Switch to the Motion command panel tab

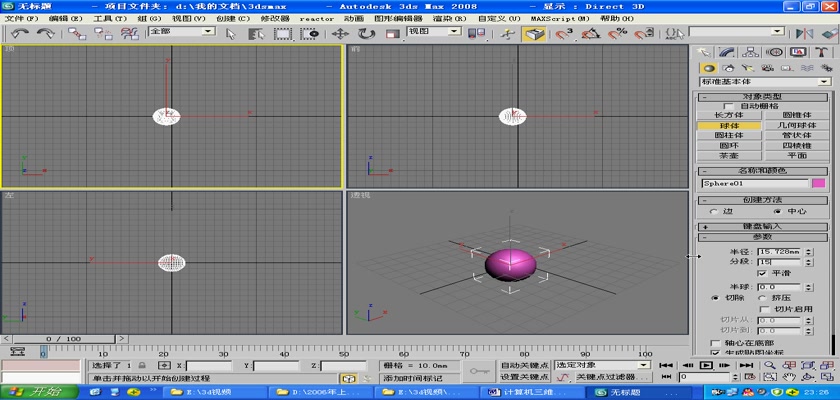point(775,52)
